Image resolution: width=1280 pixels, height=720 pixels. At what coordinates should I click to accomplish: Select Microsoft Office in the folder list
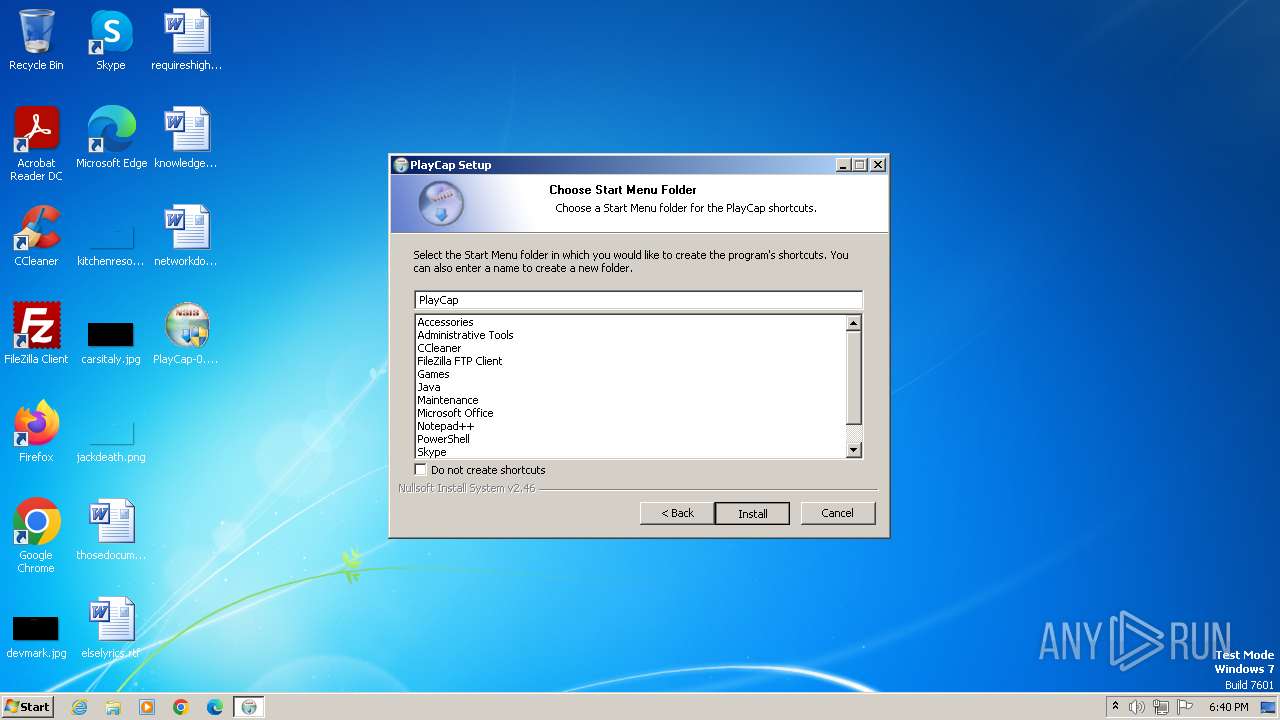[455, 413]
